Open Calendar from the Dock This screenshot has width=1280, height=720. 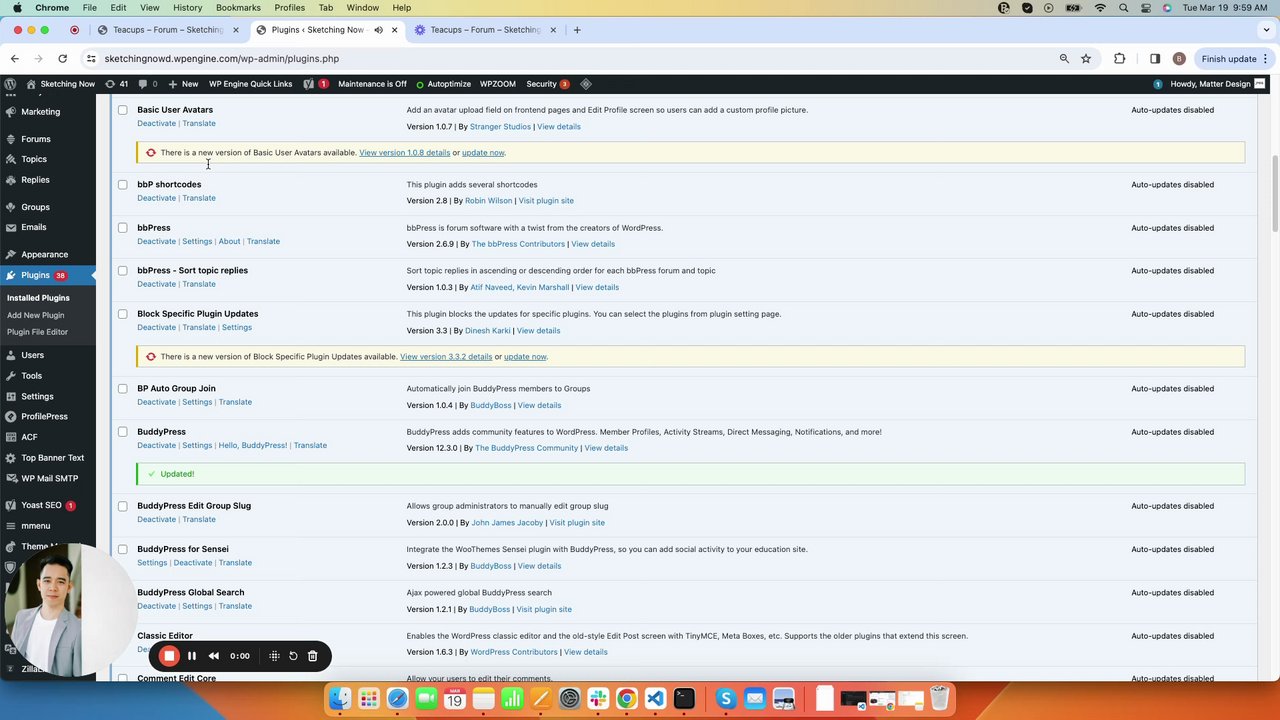[455, 698]
